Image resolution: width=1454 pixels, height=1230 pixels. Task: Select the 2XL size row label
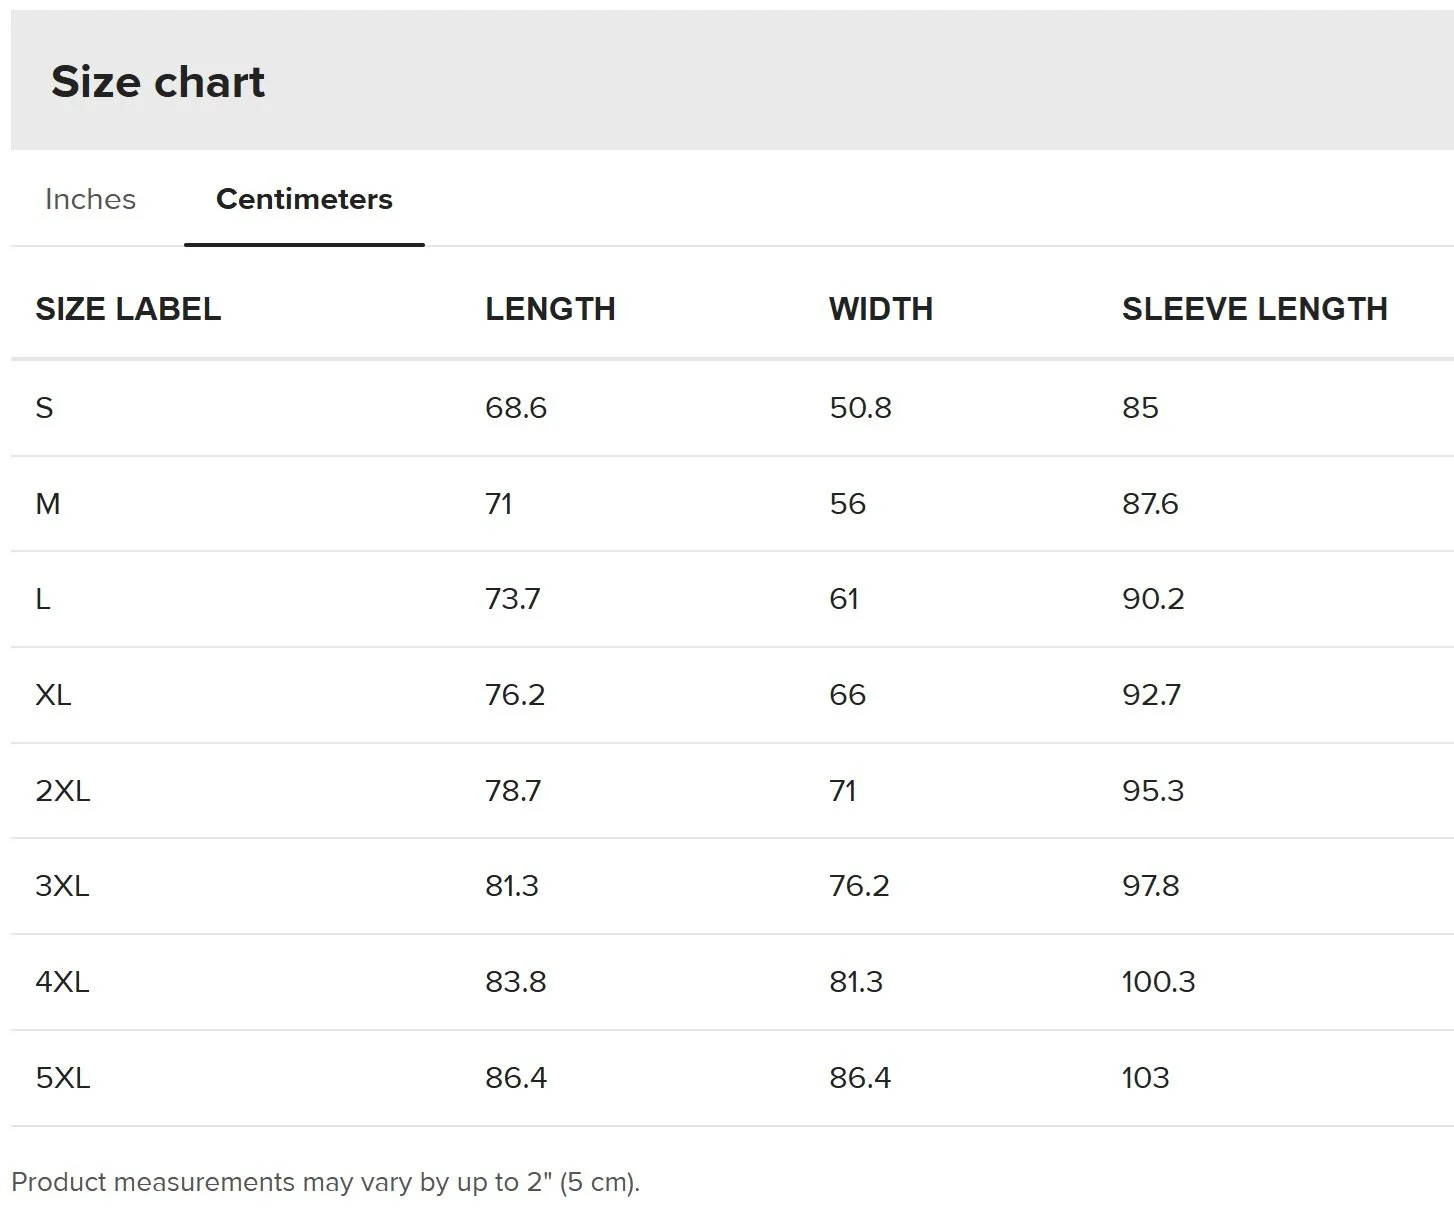pos(62,791)
